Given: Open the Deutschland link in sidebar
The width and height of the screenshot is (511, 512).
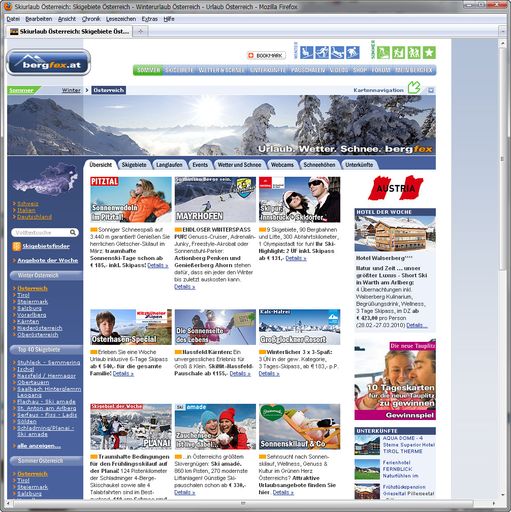Looking at the screenshot, I should pos(34,217).
